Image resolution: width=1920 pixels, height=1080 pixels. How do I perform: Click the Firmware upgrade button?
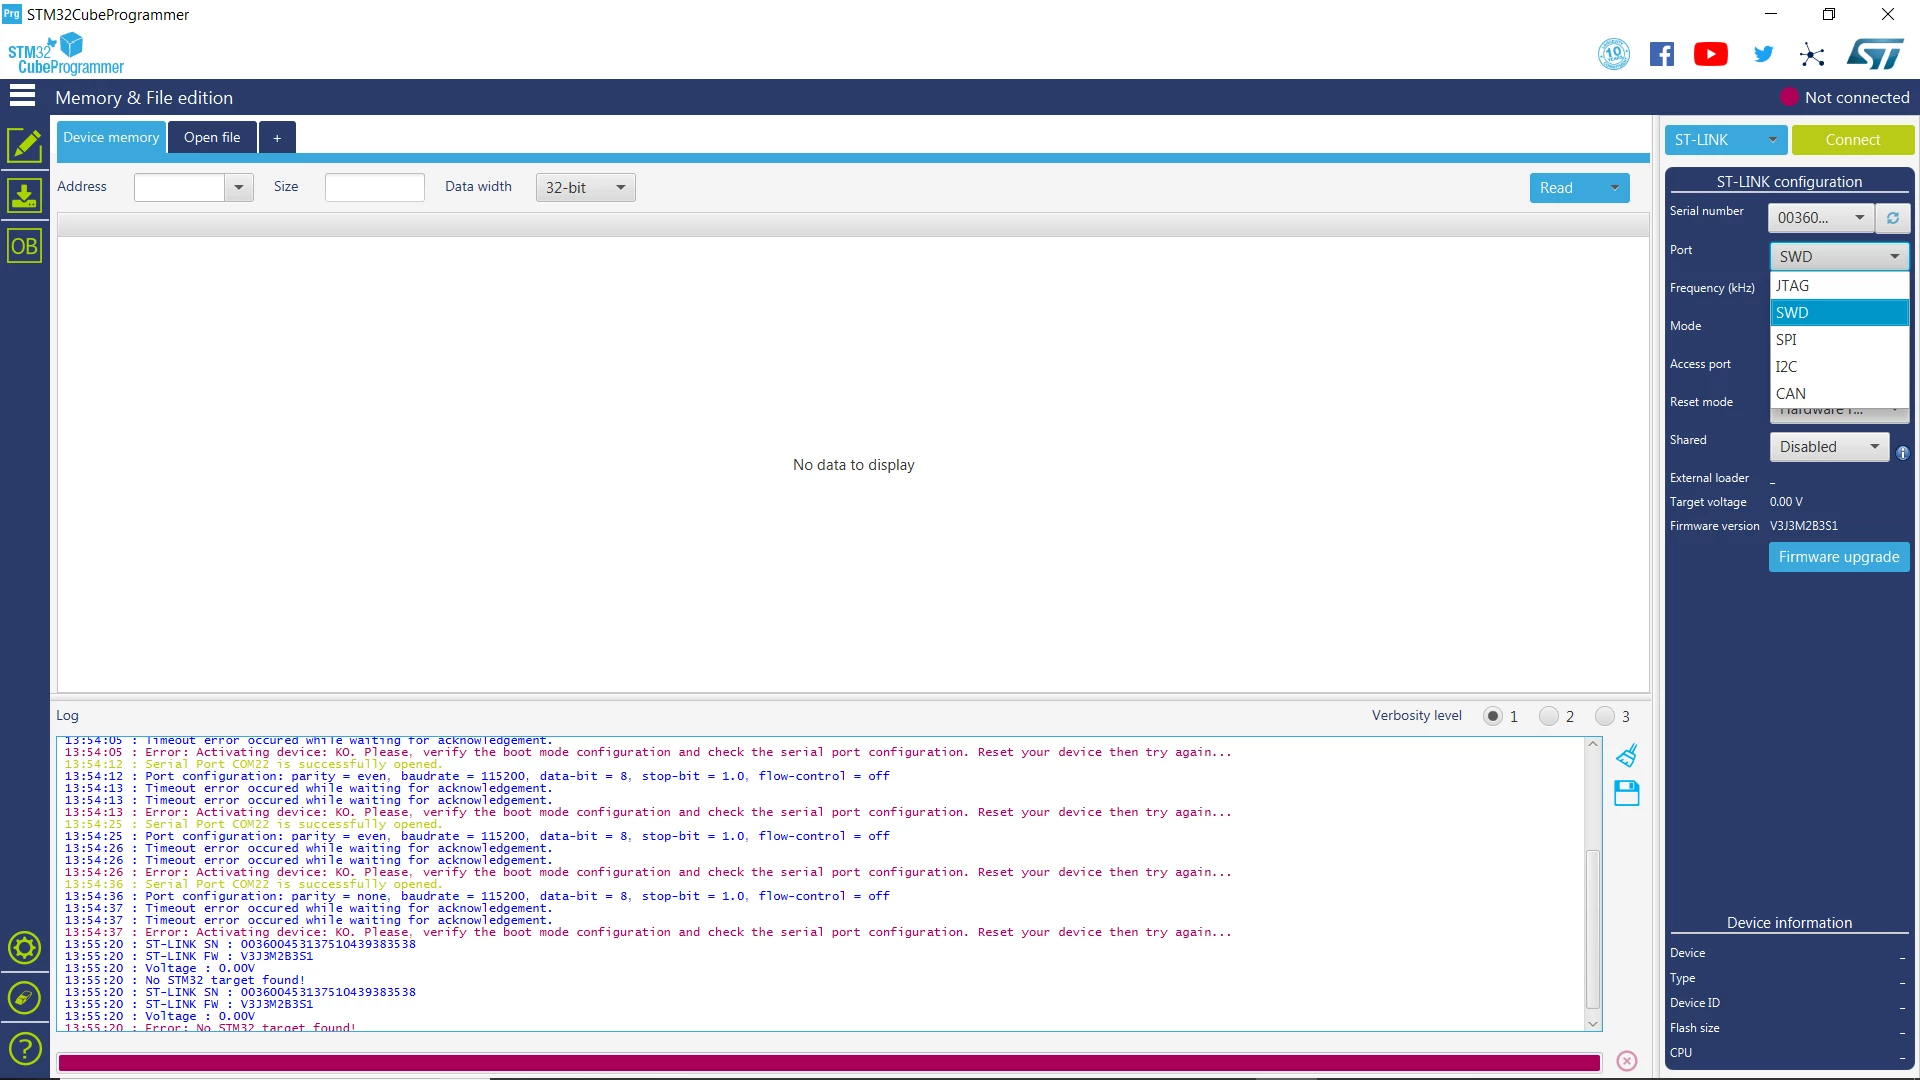[1839, 557]
